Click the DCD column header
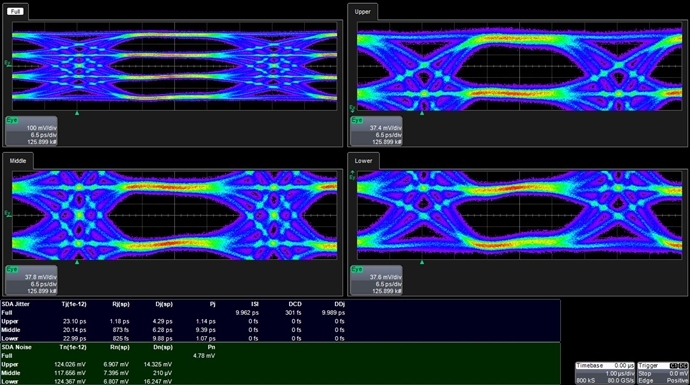This screenshot has width=690, height=385. pyautogui.click(x=295, y=304)
